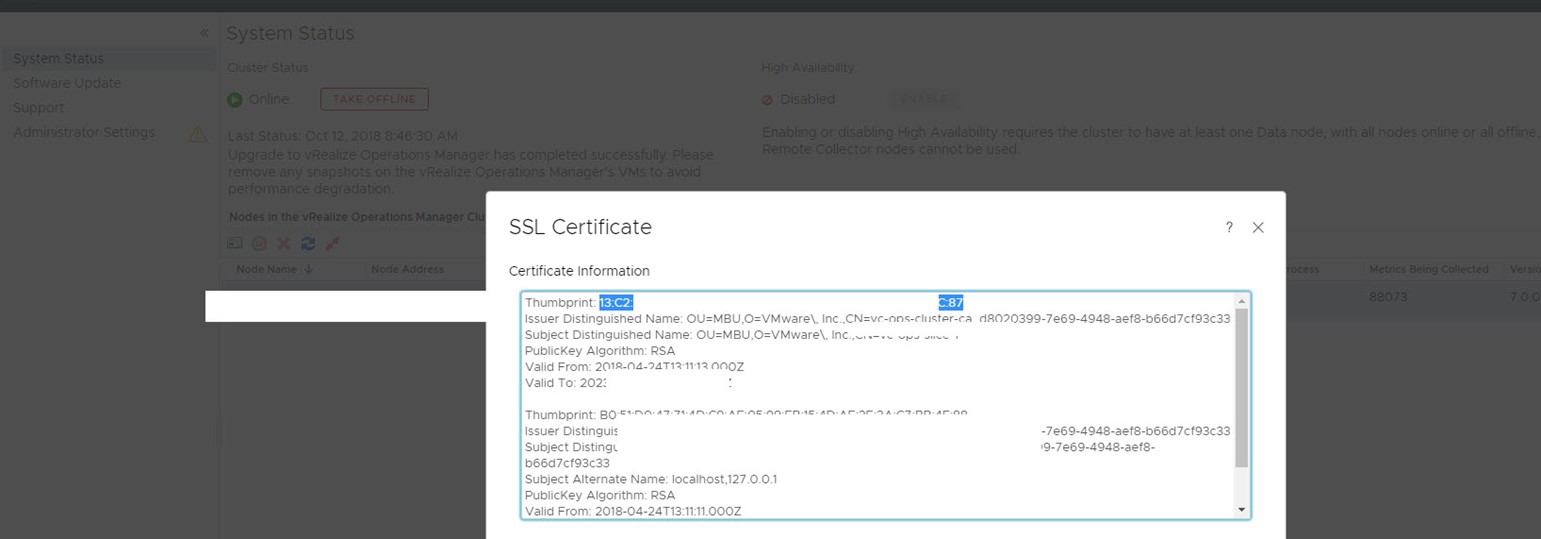Open help with the question mark icon
1541x539 pixels.
tap(1229, 227)
